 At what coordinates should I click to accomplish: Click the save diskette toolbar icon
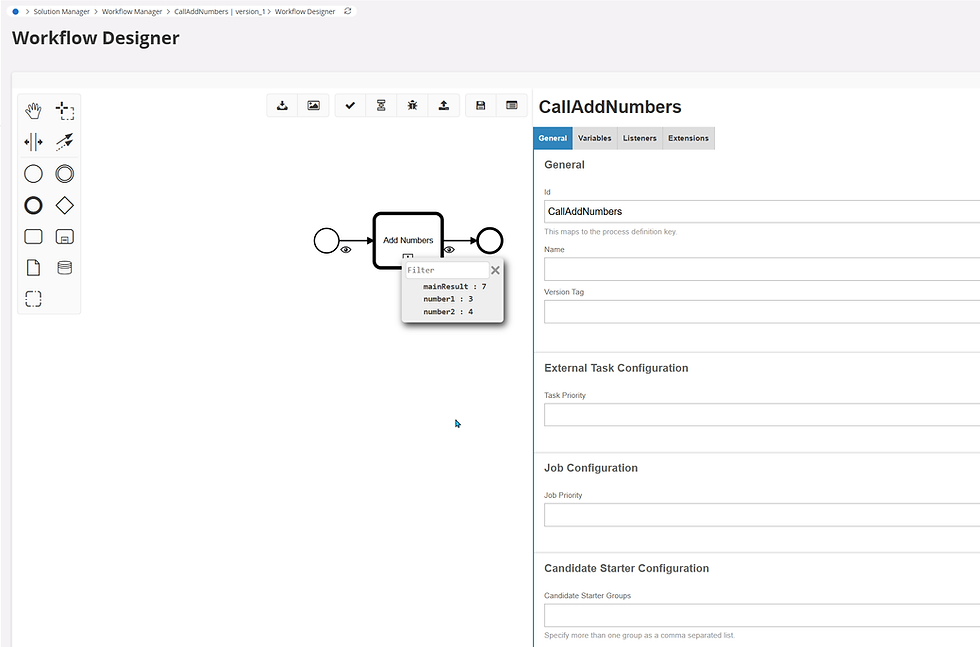(481, 106)
